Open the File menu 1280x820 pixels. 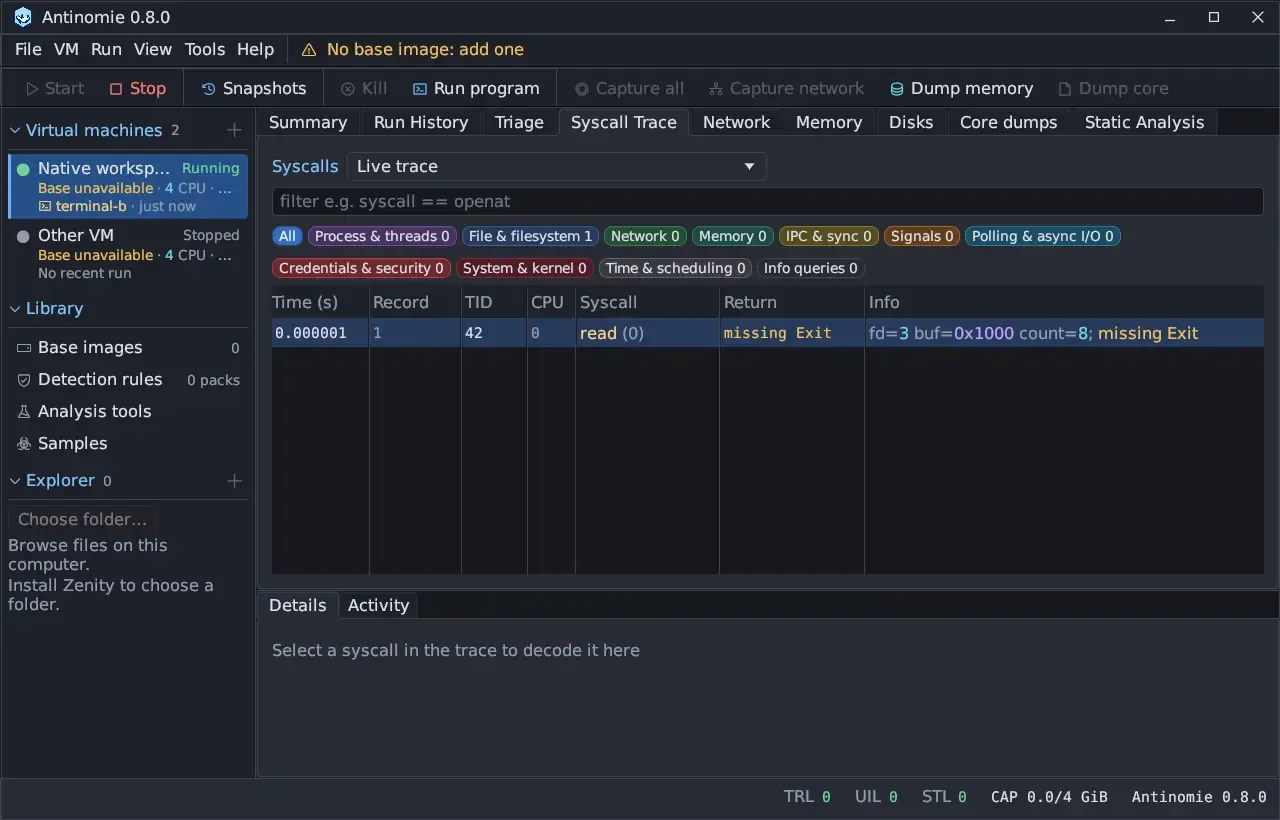pyautogui.click(x=28, y=50)
